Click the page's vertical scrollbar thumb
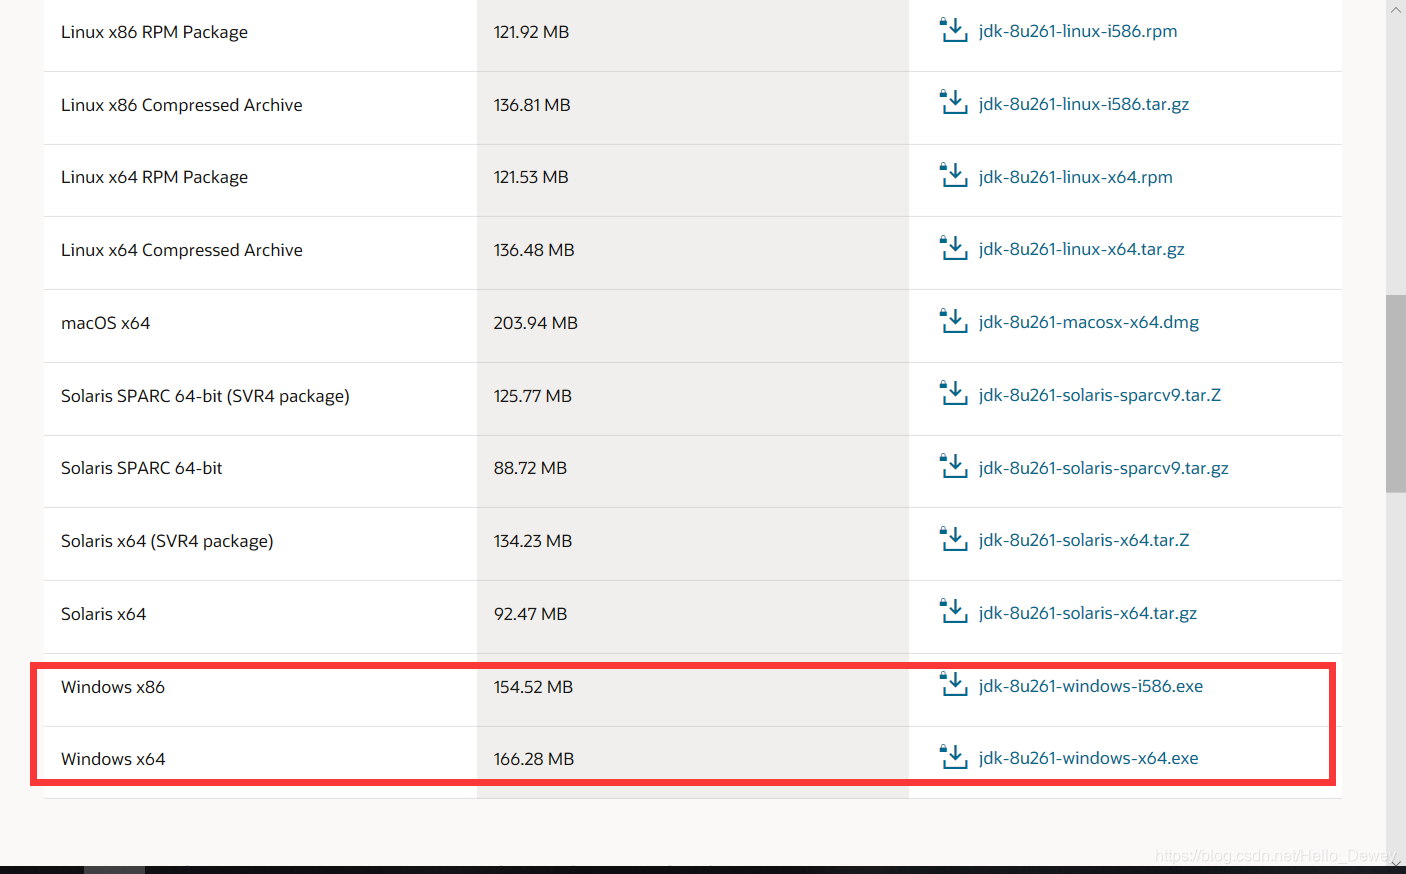Screen dimensions: 1406x874 (1396, 394)
